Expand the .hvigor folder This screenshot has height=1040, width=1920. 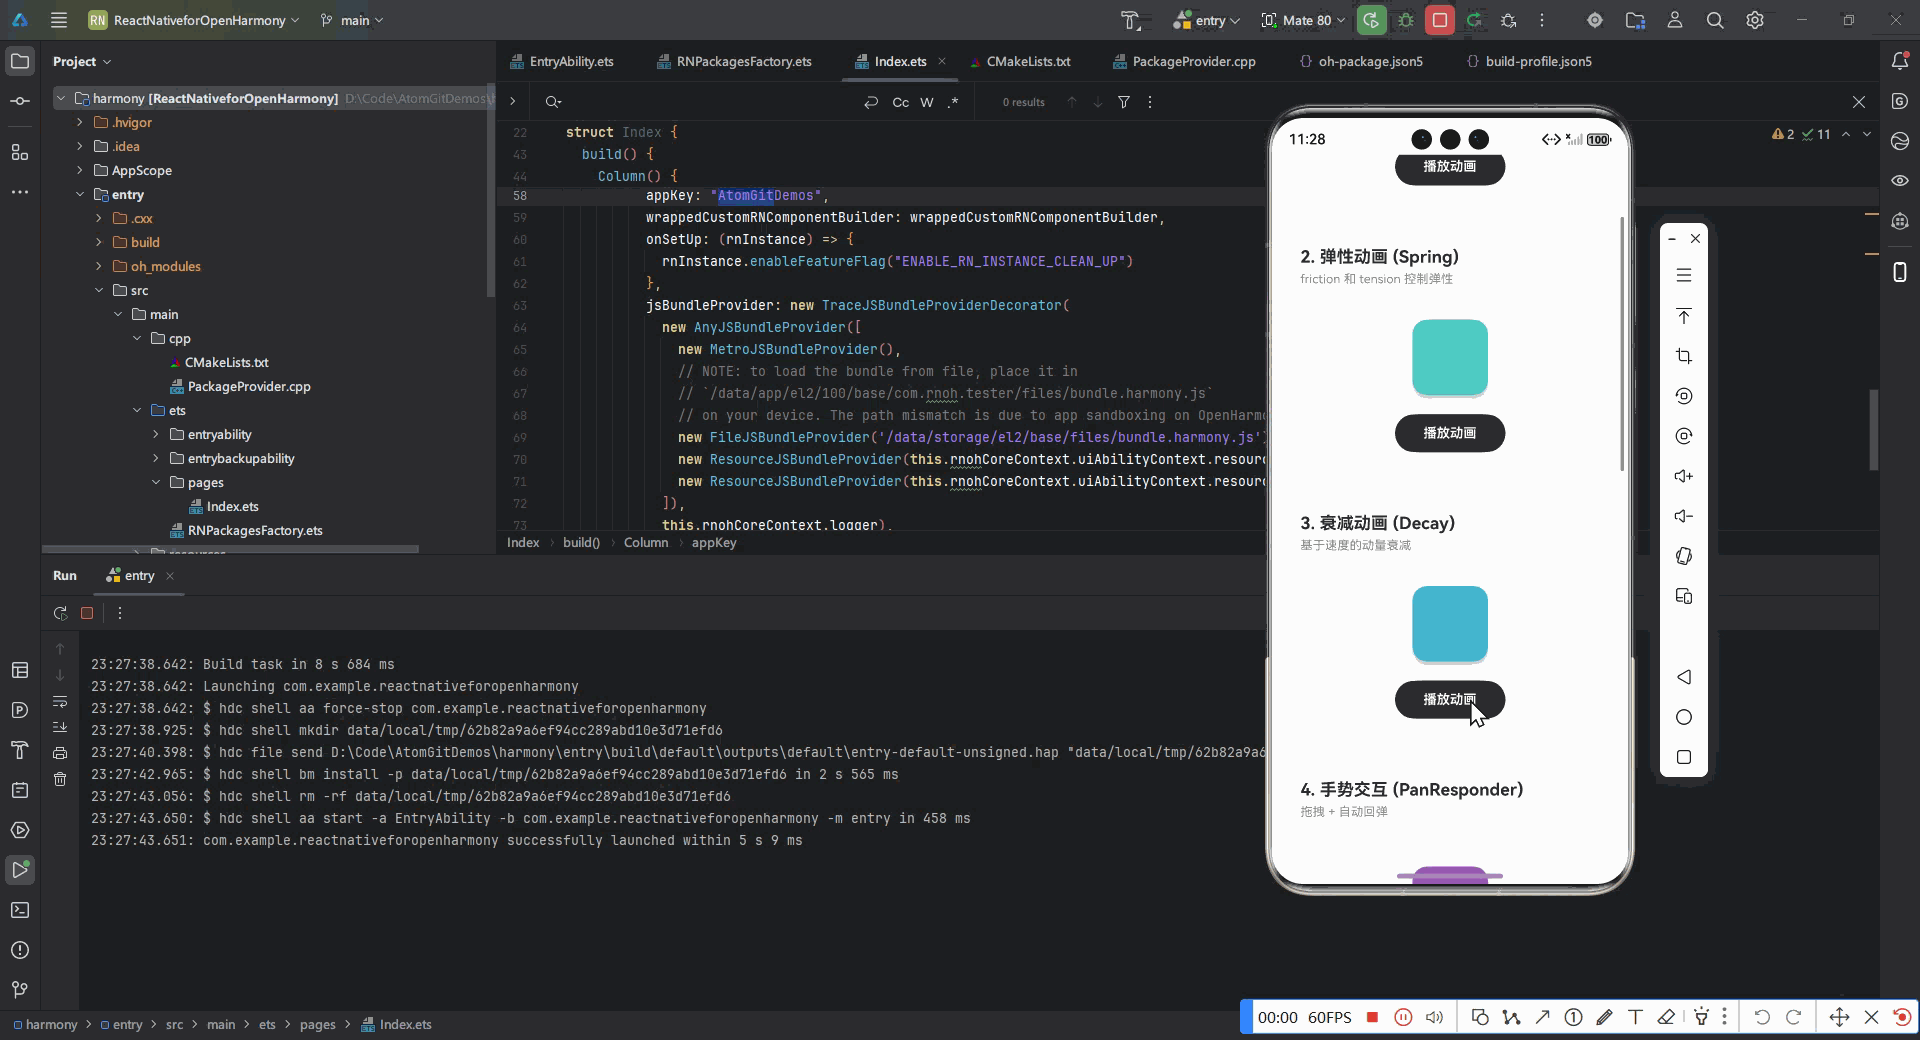coord(80,122)
